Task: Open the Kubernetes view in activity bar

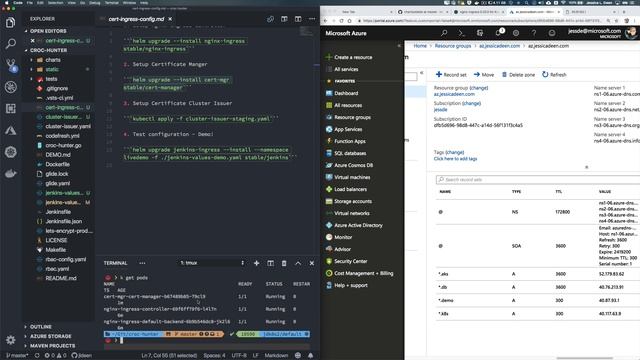Action: coord(11,152)
